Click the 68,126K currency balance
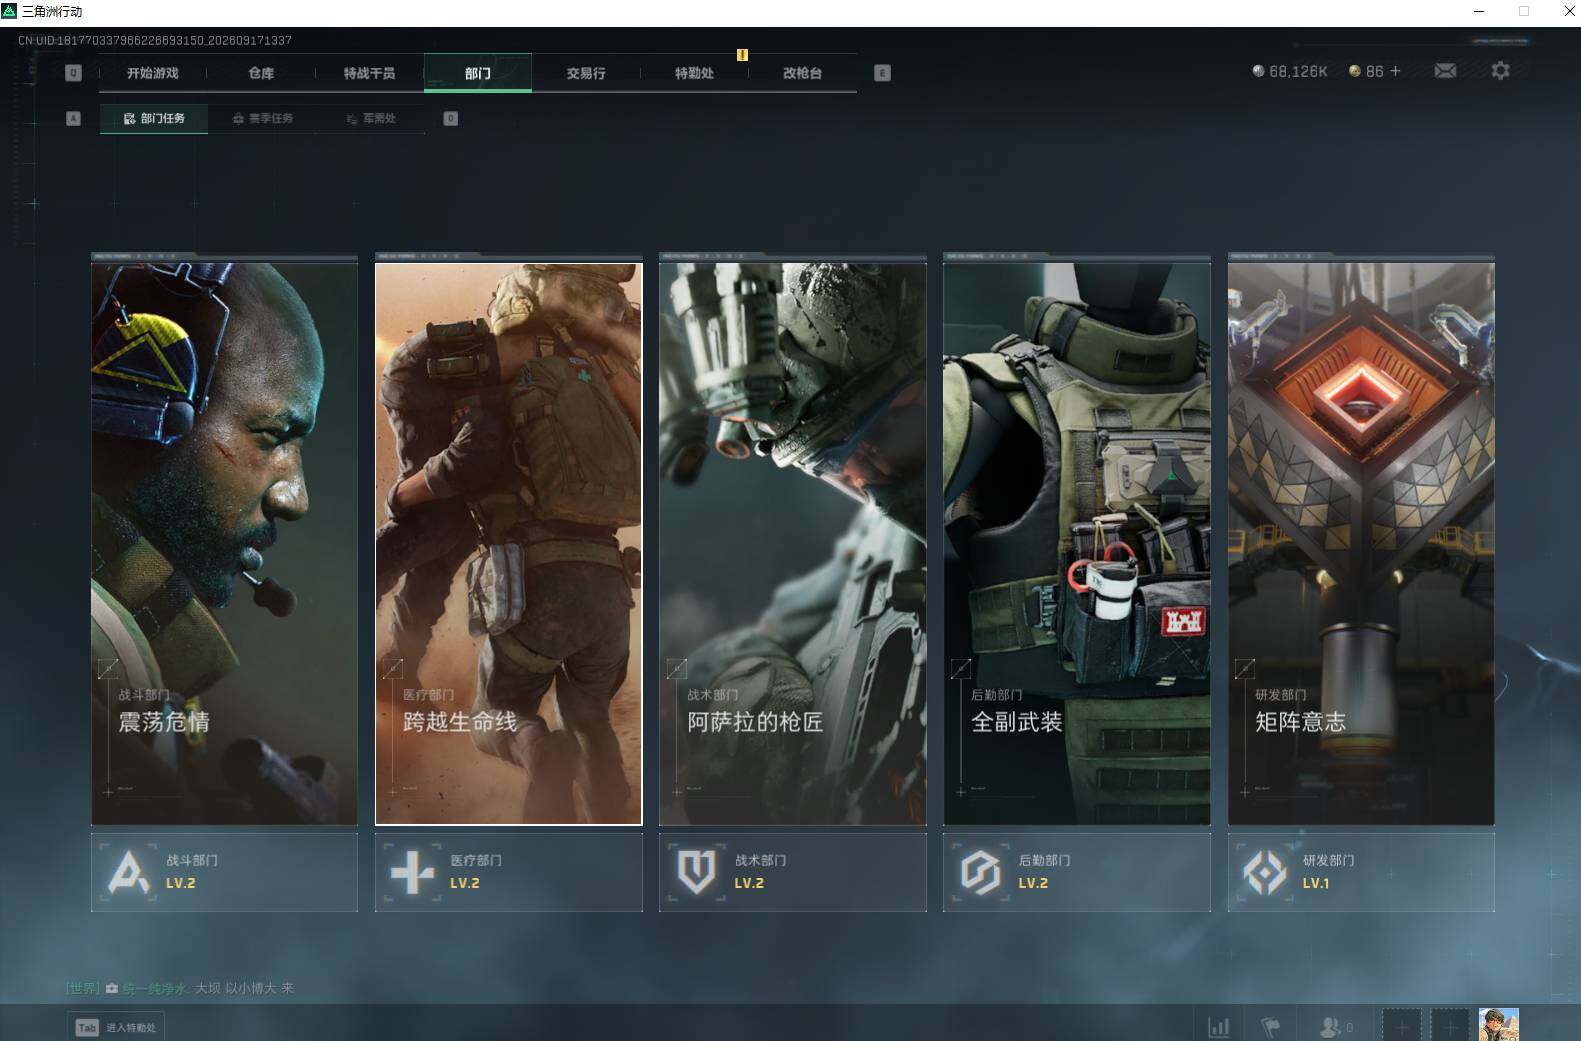The width and height of the screenshot is (1581, 1041). (1290, 71)
